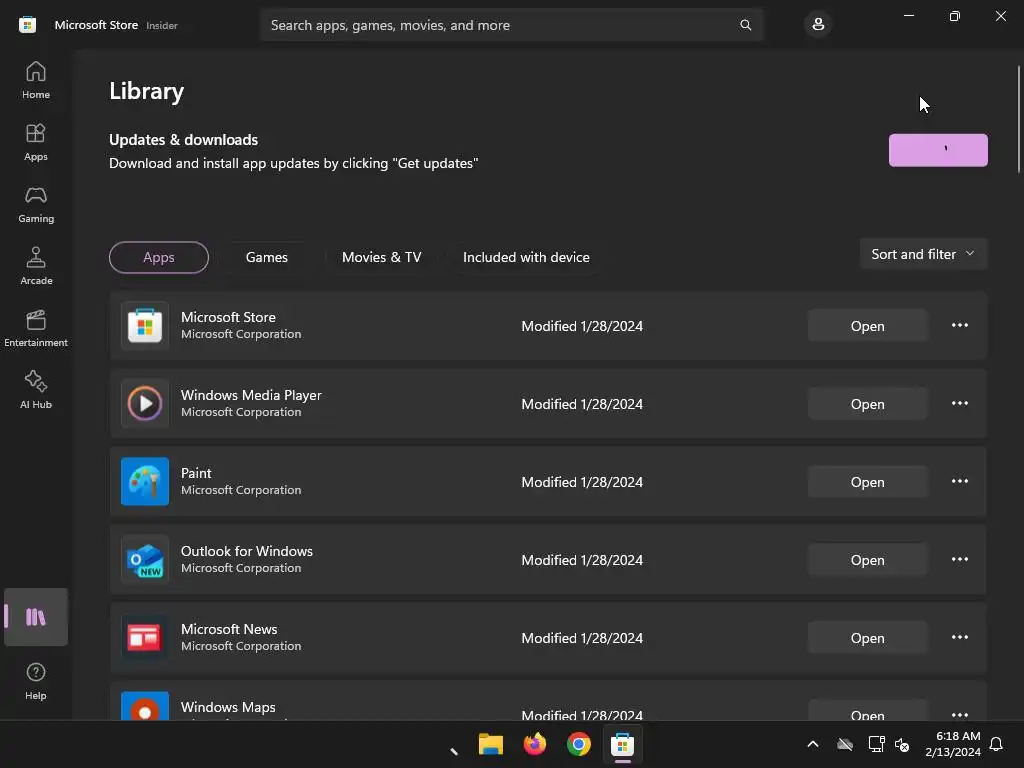Open Windows Media Player
The height and width of the screenshot is (768, 1024).
[x=867, y=404]
